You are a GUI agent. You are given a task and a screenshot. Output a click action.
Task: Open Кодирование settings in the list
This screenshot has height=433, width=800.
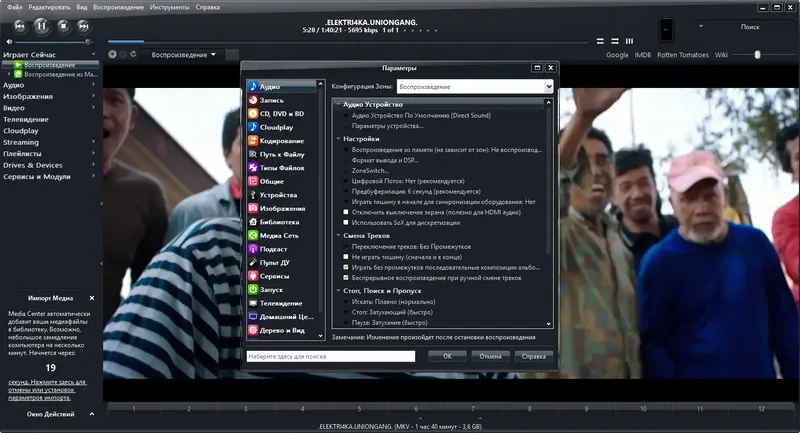point(281,141)
